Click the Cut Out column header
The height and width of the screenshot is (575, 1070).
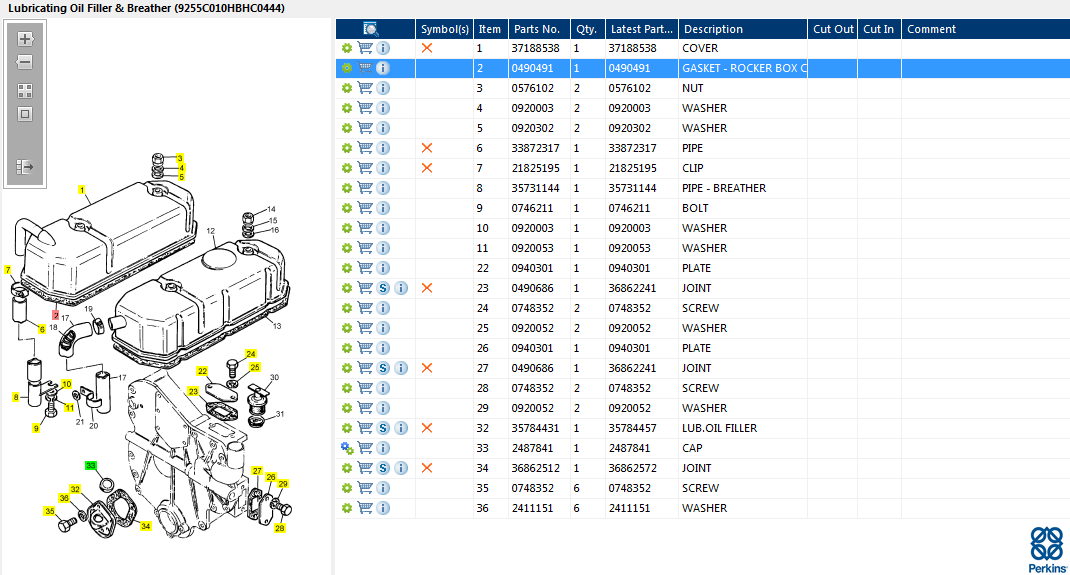833,29
